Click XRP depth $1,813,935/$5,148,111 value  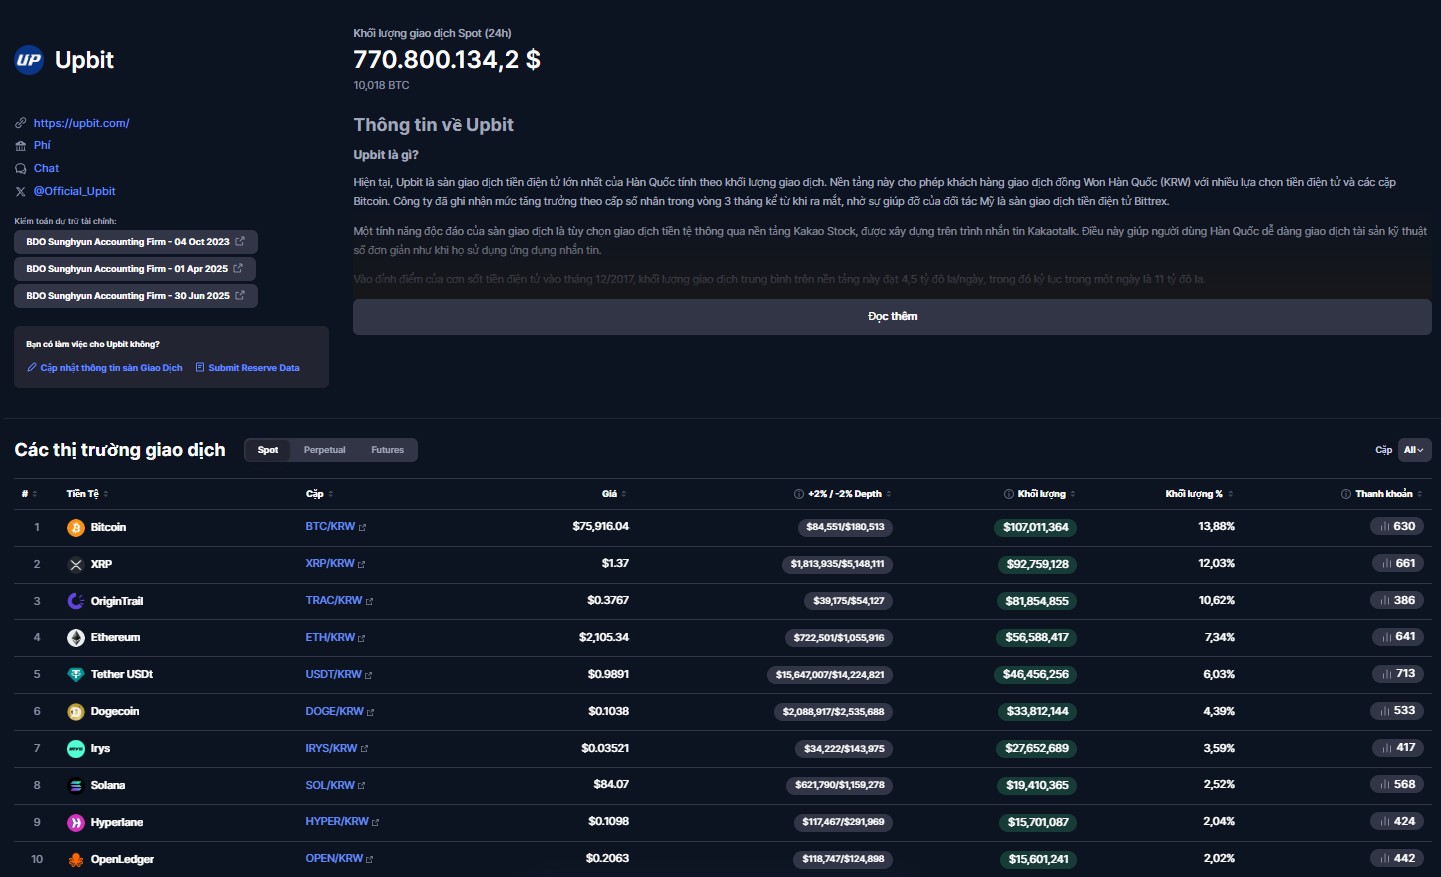[x=837, y=564]
